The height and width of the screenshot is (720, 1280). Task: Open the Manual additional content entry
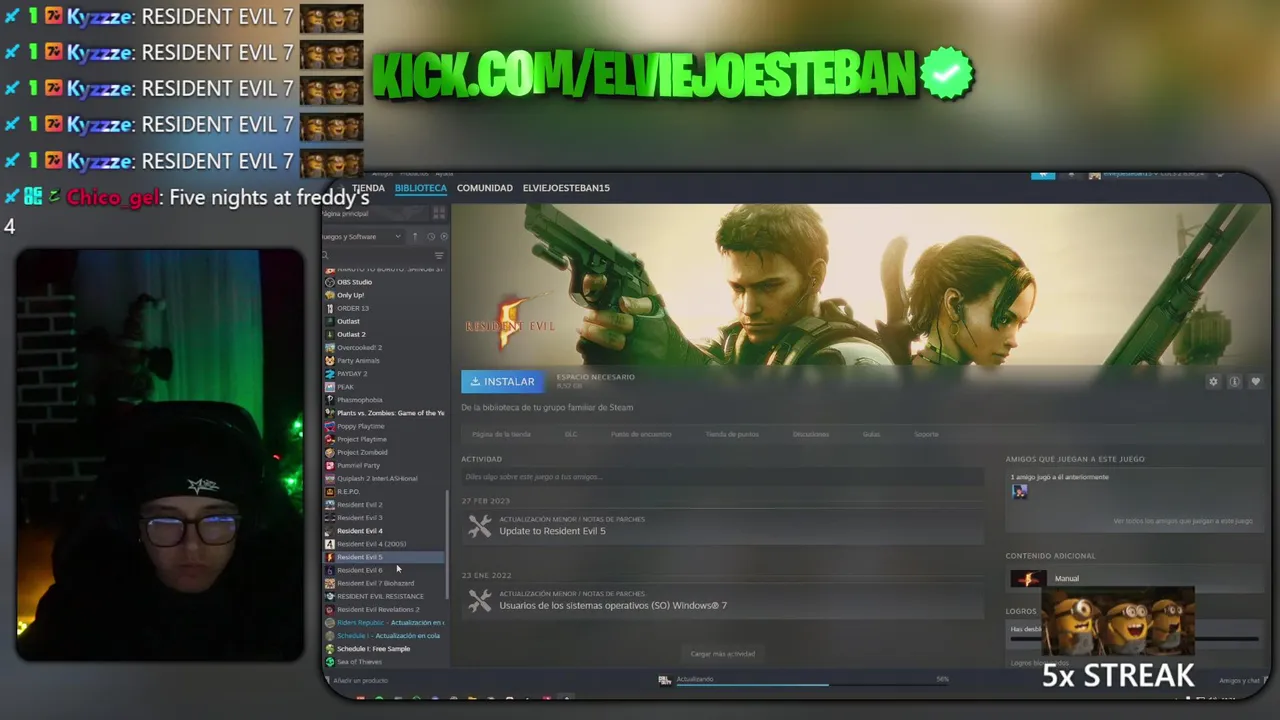(1066, 578)
